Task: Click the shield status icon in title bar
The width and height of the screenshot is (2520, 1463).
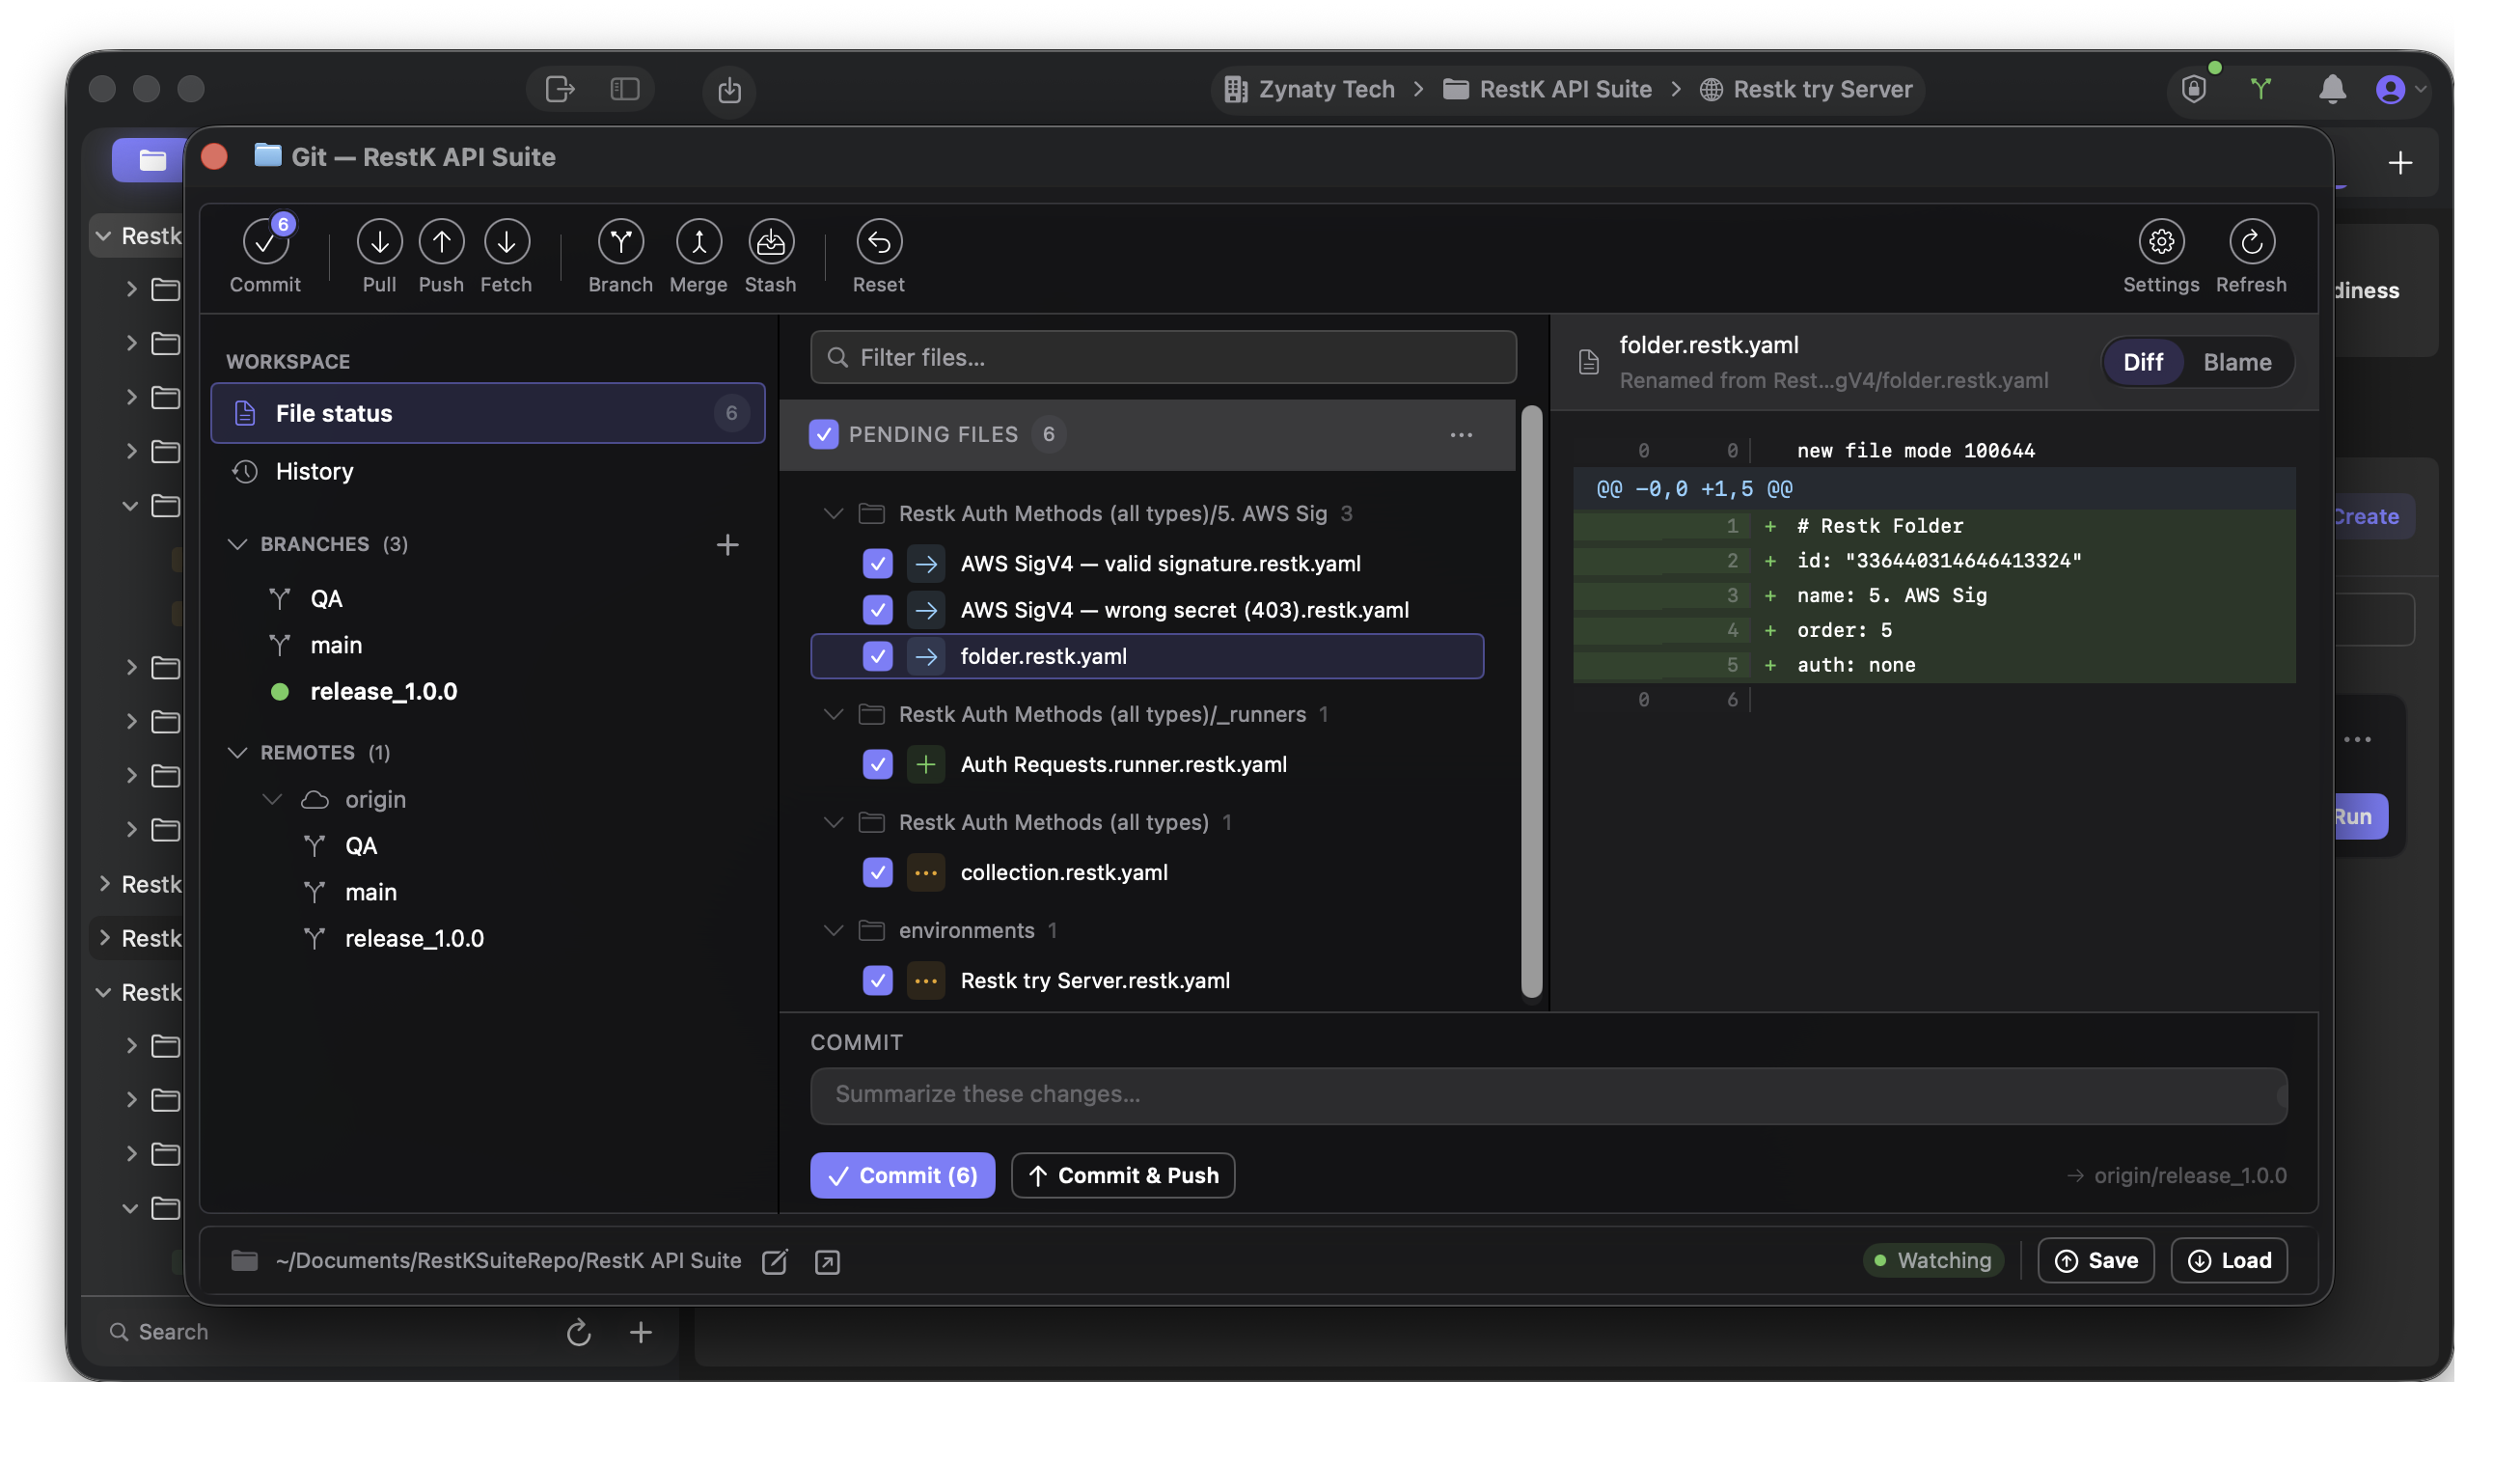Action: [x=2193, y=89]
